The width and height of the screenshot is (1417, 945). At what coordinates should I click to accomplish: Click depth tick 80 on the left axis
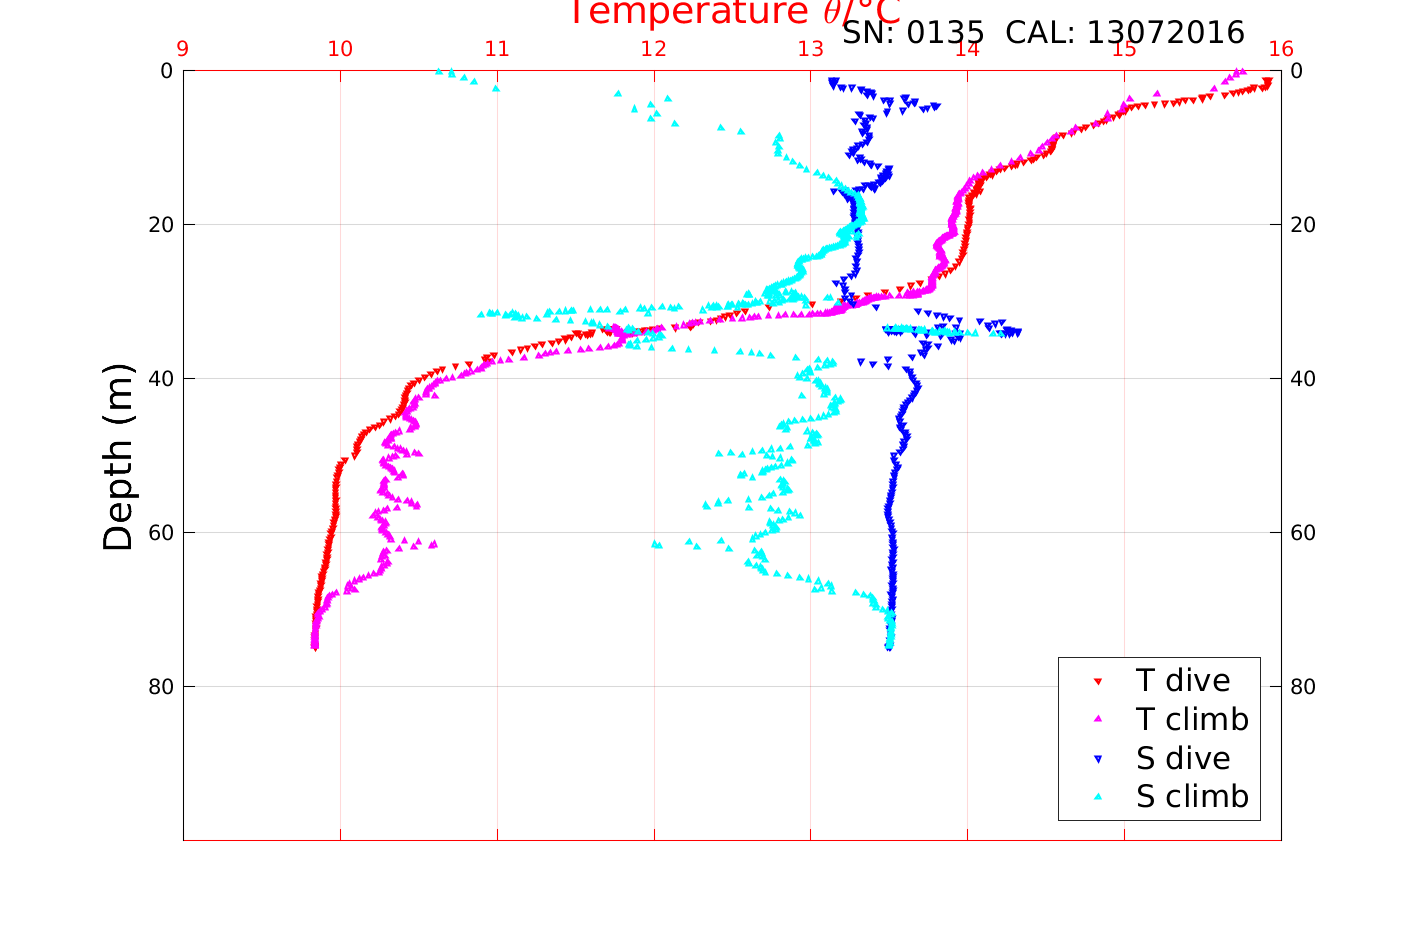(x=161, y=686)
